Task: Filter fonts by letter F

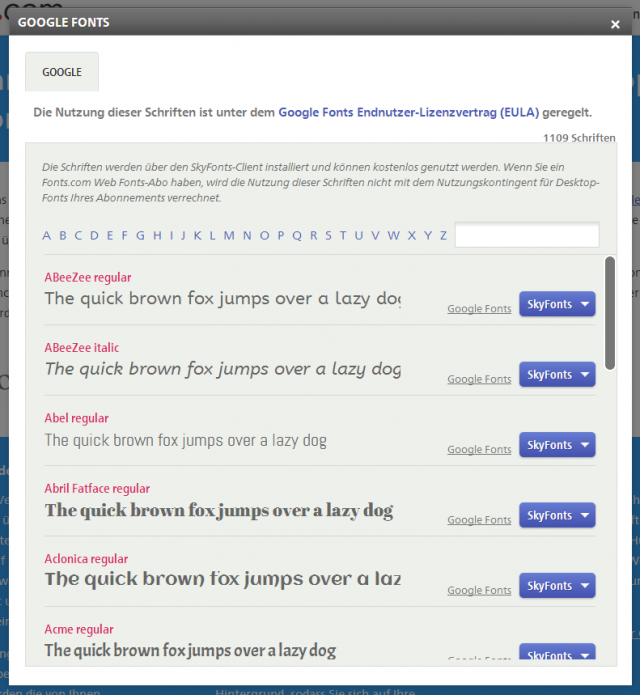Action: coord(125,235)
